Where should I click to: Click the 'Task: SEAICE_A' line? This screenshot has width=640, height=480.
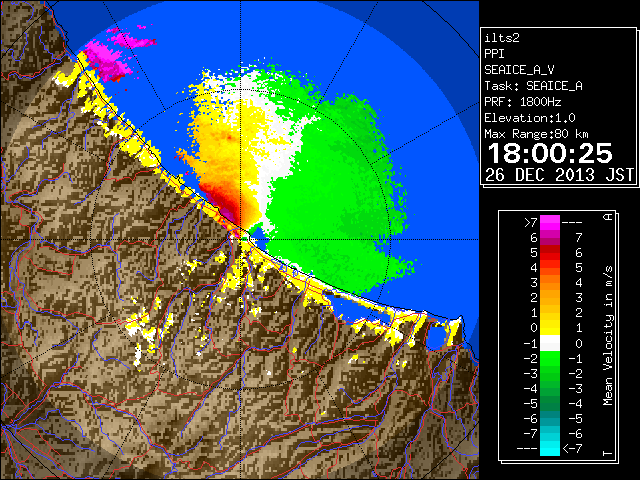point(533,86)
